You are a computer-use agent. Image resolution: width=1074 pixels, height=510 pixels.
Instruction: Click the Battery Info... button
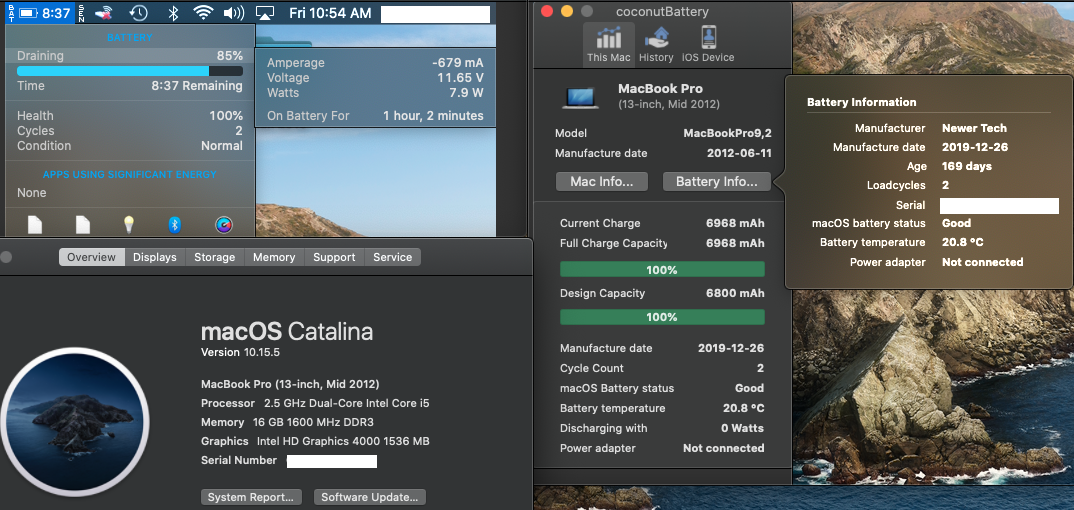click(716, 182)
